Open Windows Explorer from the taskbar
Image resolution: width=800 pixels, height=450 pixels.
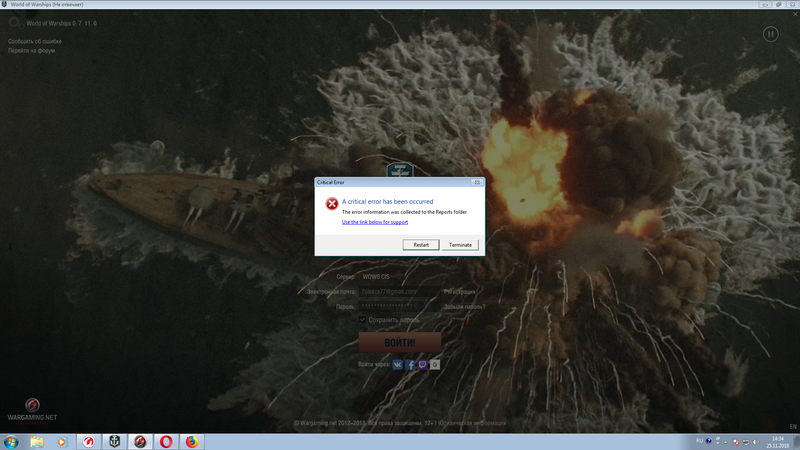[x=37, y=442]
